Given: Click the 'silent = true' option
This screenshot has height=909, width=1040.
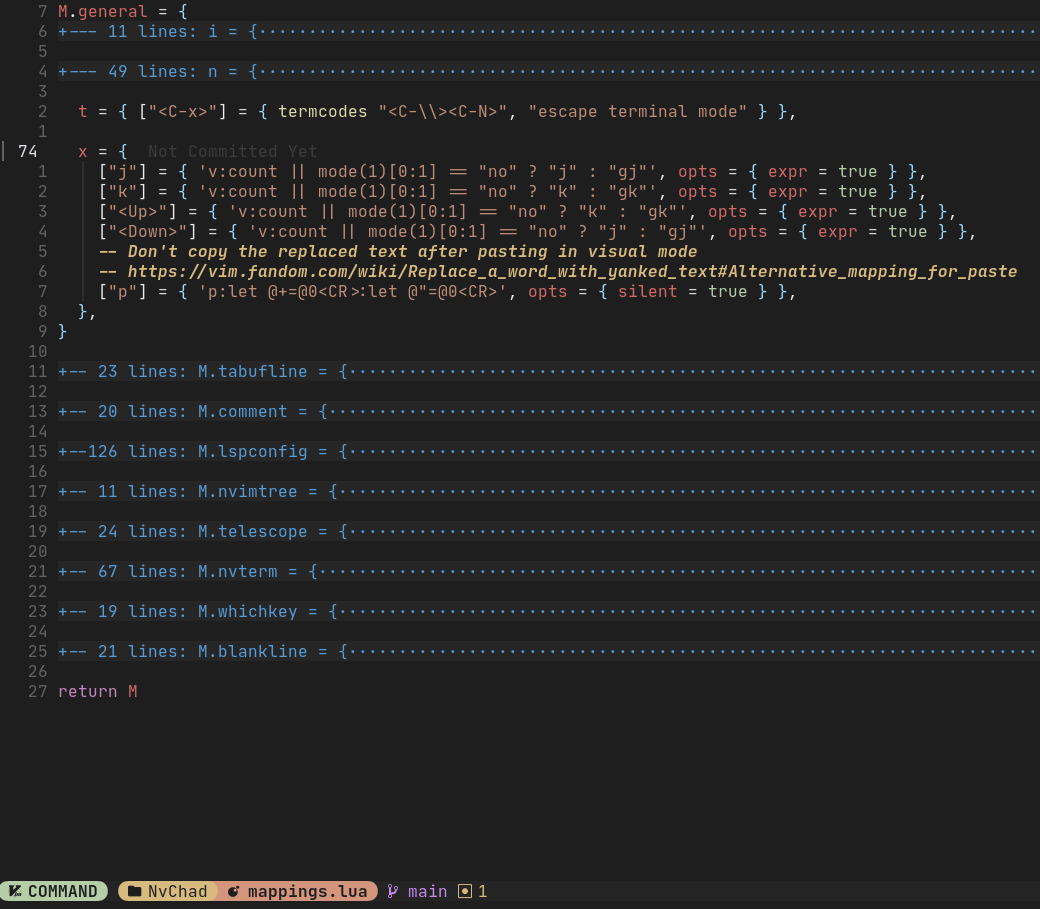Looking at the screenshot, I should click(682, 291).
